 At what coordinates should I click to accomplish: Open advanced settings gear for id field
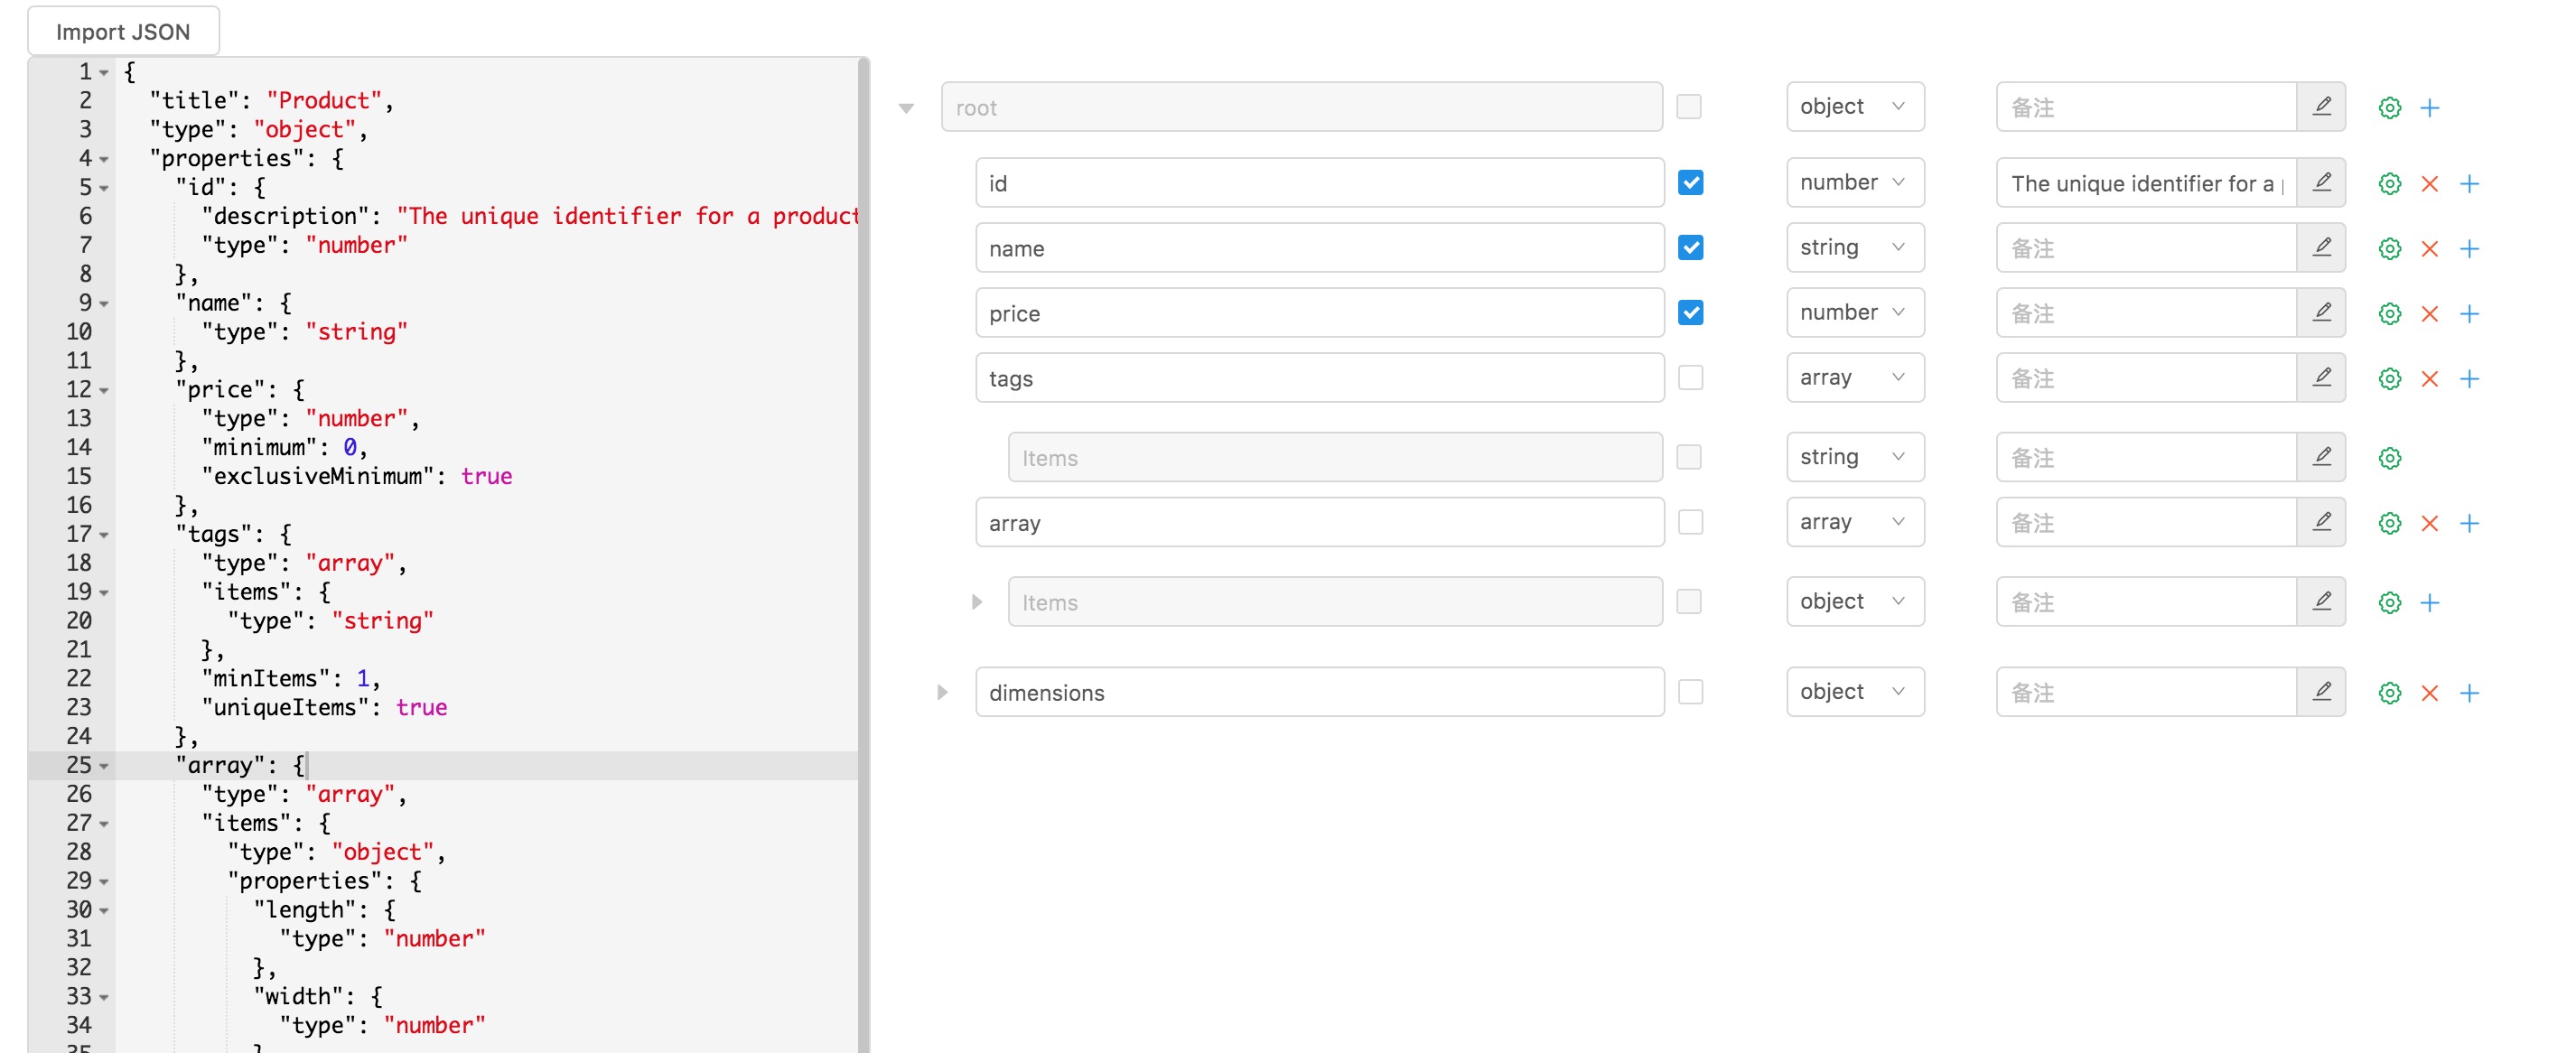click(x=2390, y=183)
